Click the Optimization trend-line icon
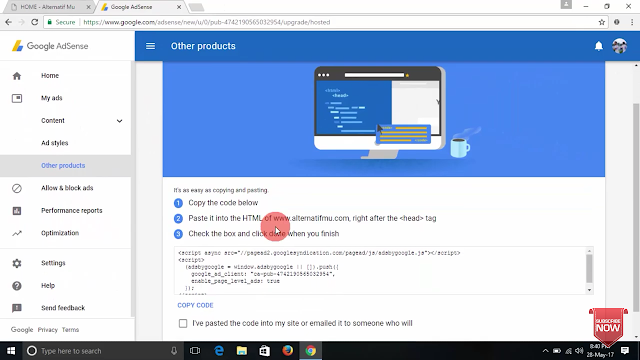The image size is (640, 360). pos(17,233)
